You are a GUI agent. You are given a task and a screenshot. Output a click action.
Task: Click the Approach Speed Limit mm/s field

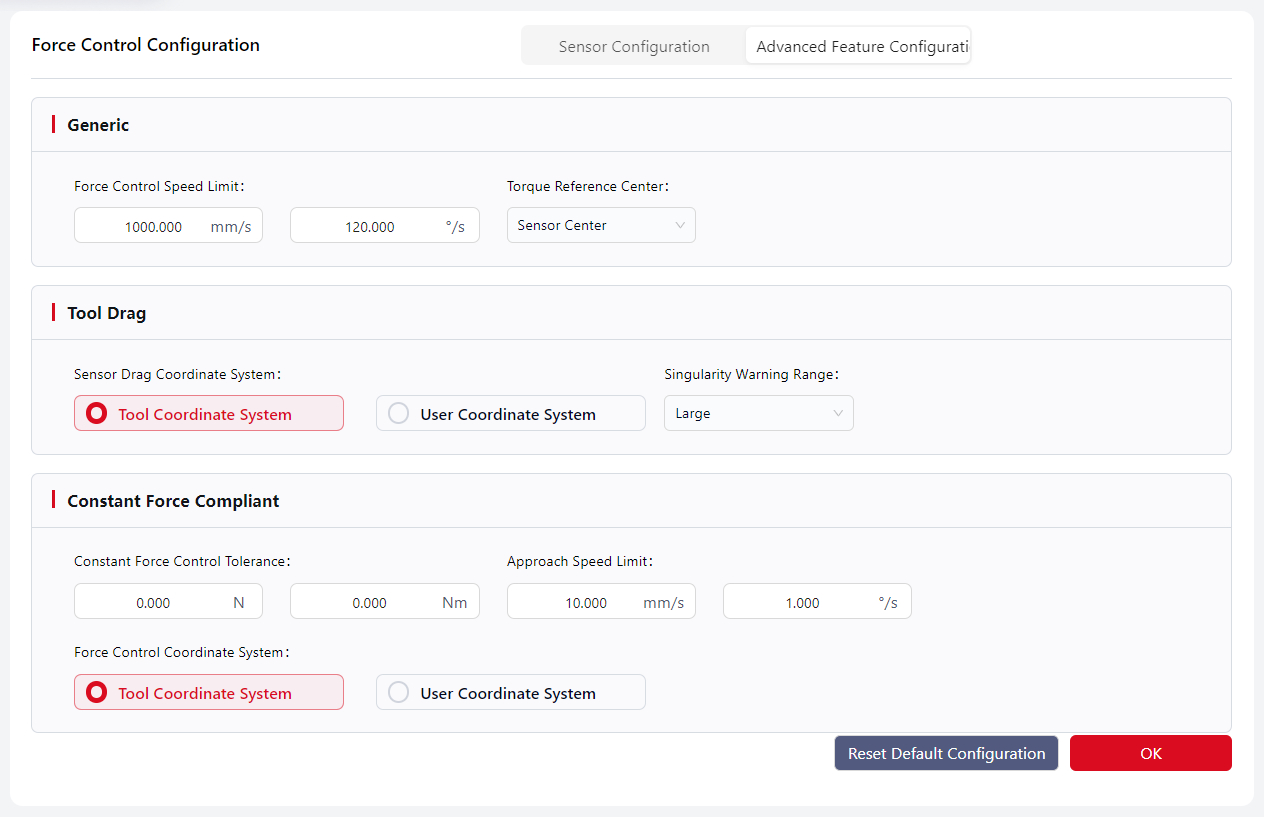[587, 603]
